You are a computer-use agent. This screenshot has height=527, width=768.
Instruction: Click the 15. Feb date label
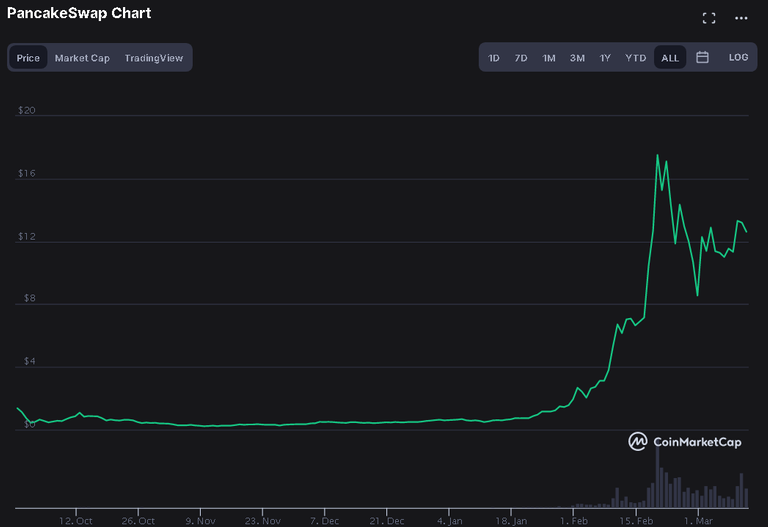tap(636, 521)
